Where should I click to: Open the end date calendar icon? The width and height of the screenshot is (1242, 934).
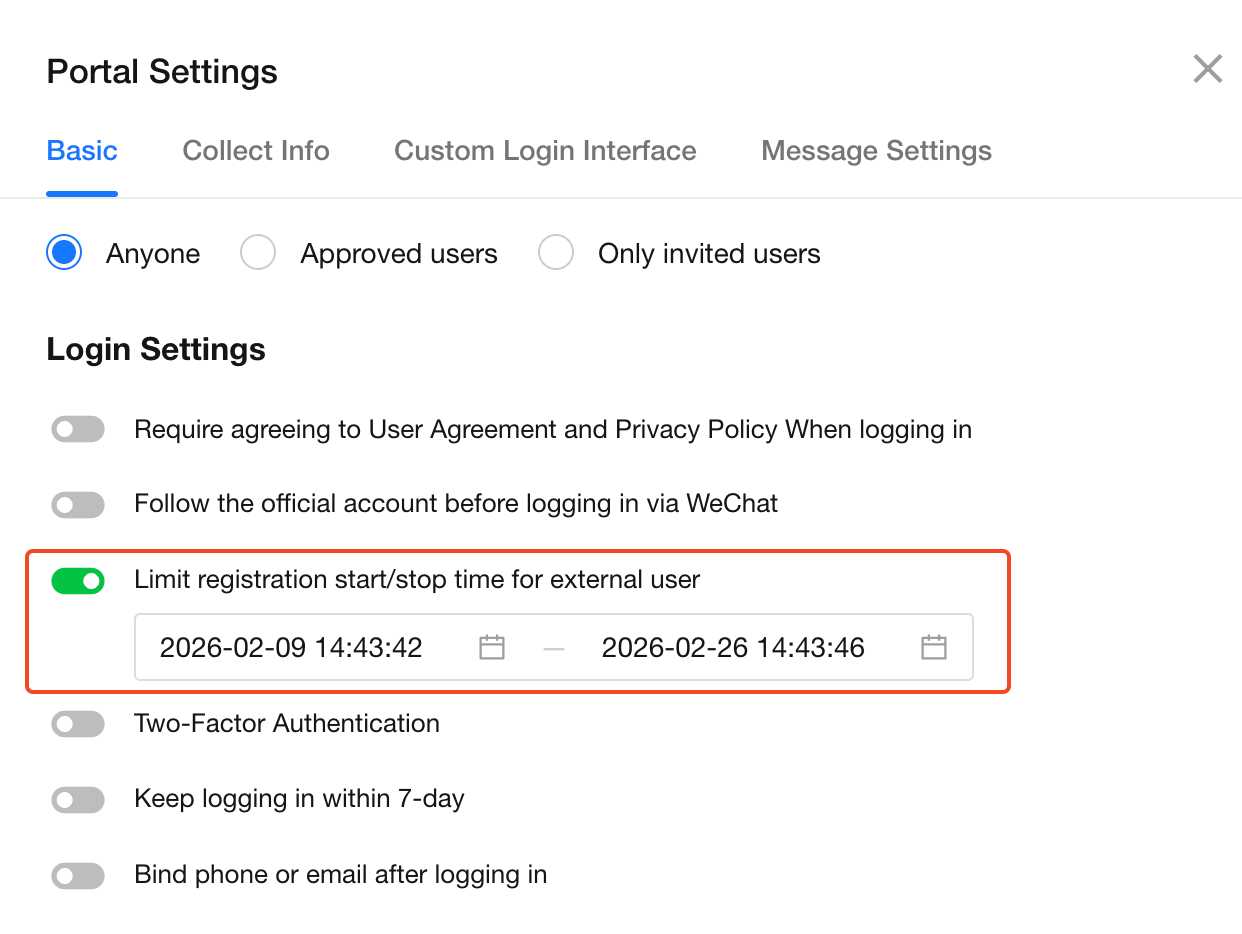933,648
